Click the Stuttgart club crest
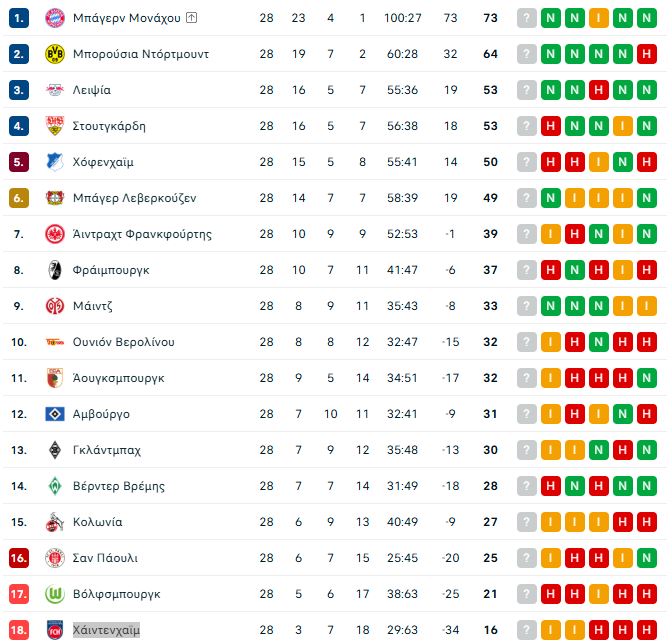The height and width of the screenshot is (644, 672). point(55,126)
